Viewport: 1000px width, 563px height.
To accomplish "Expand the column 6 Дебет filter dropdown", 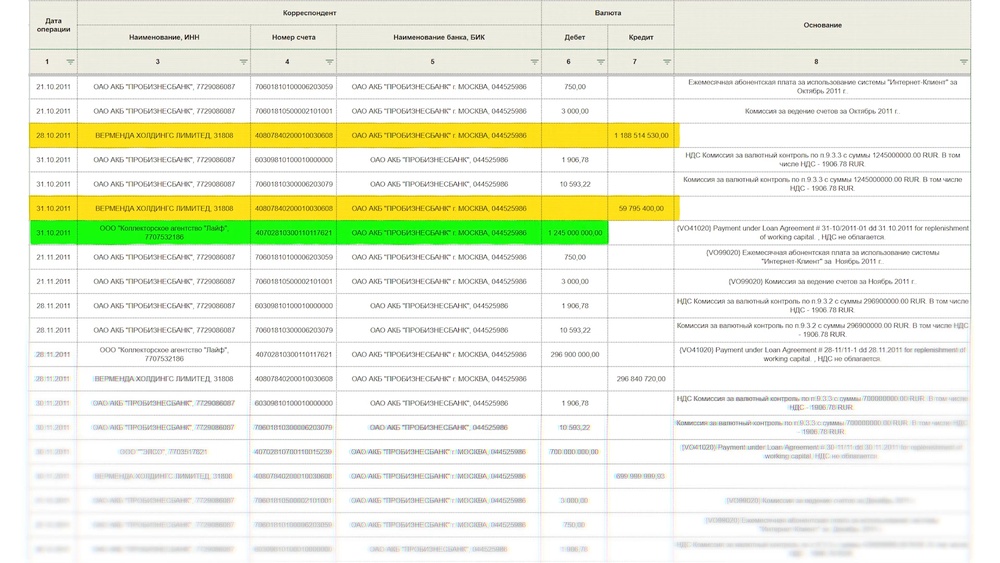I will point(600,62).
